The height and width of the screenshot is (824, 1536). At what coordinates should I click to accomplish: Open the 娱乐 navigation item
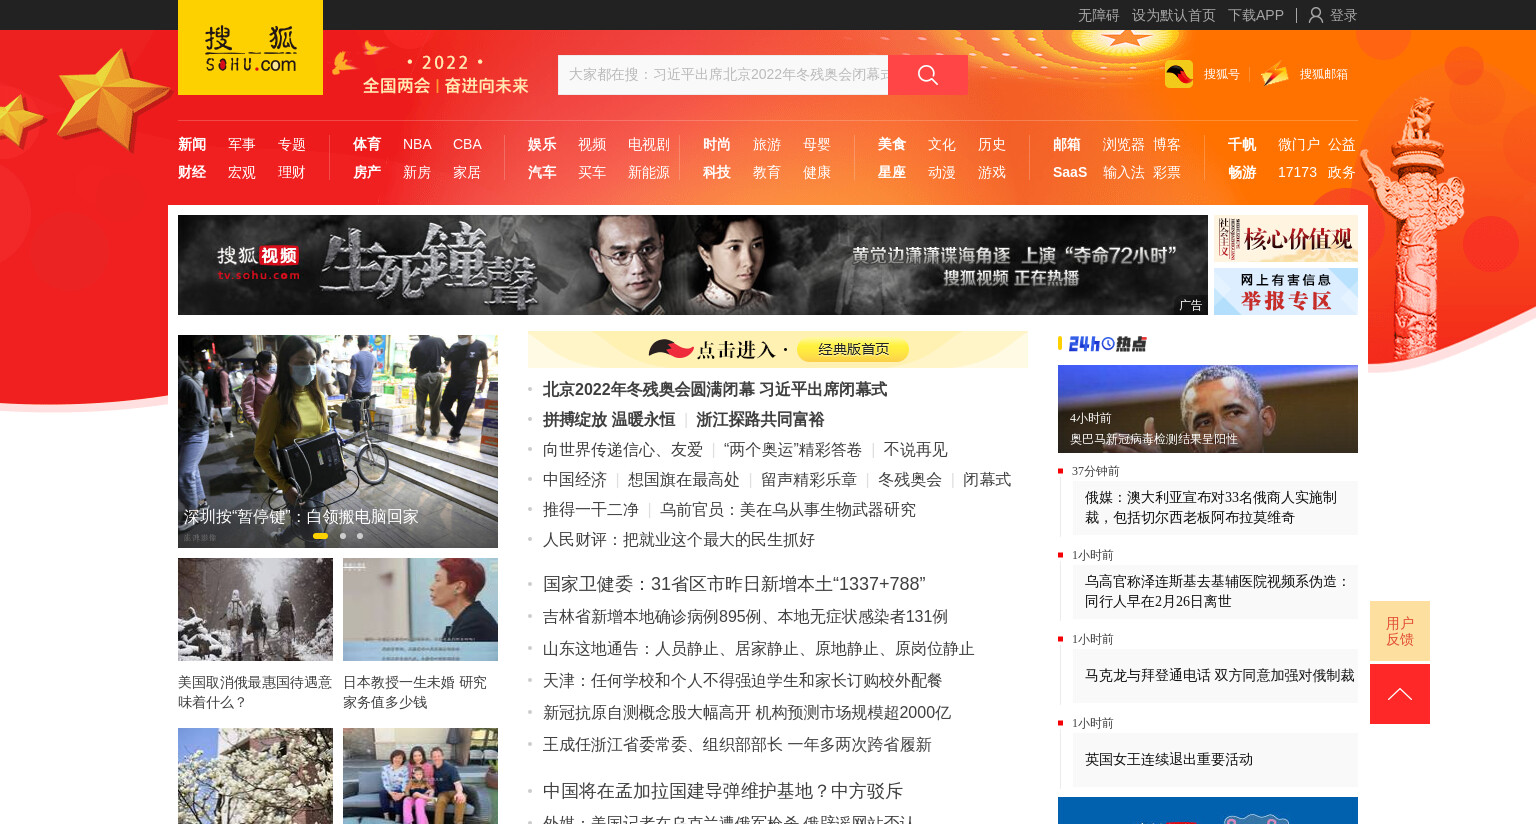coord(542,144)
